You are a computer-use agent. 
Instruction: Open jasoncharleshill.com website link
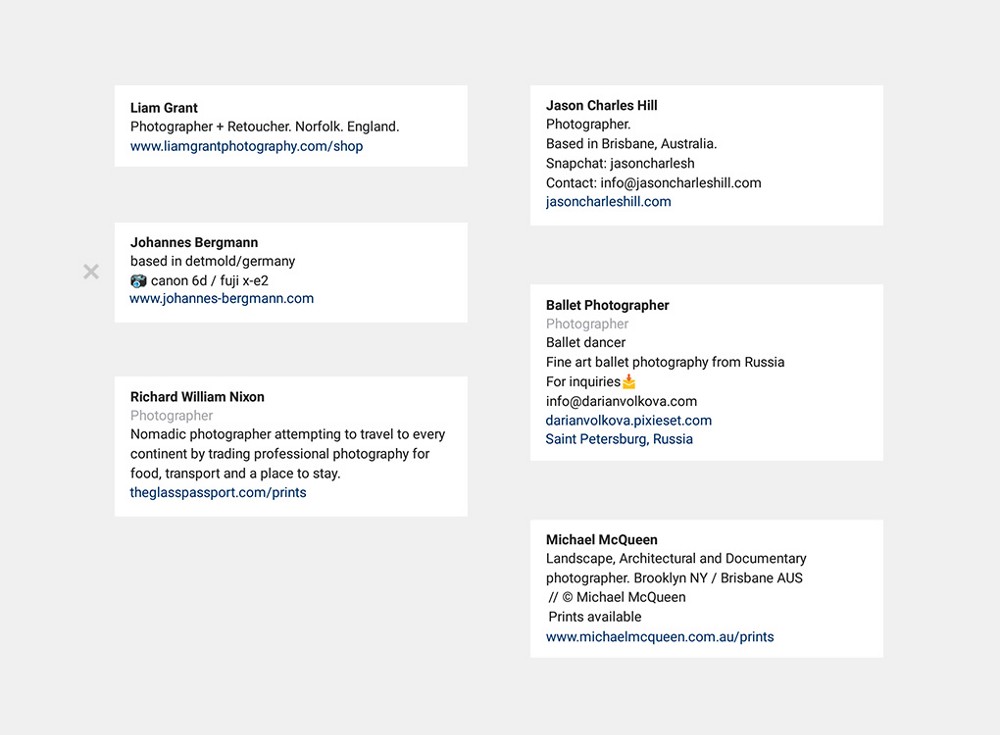pyautogui.click(x=608, y=202)
